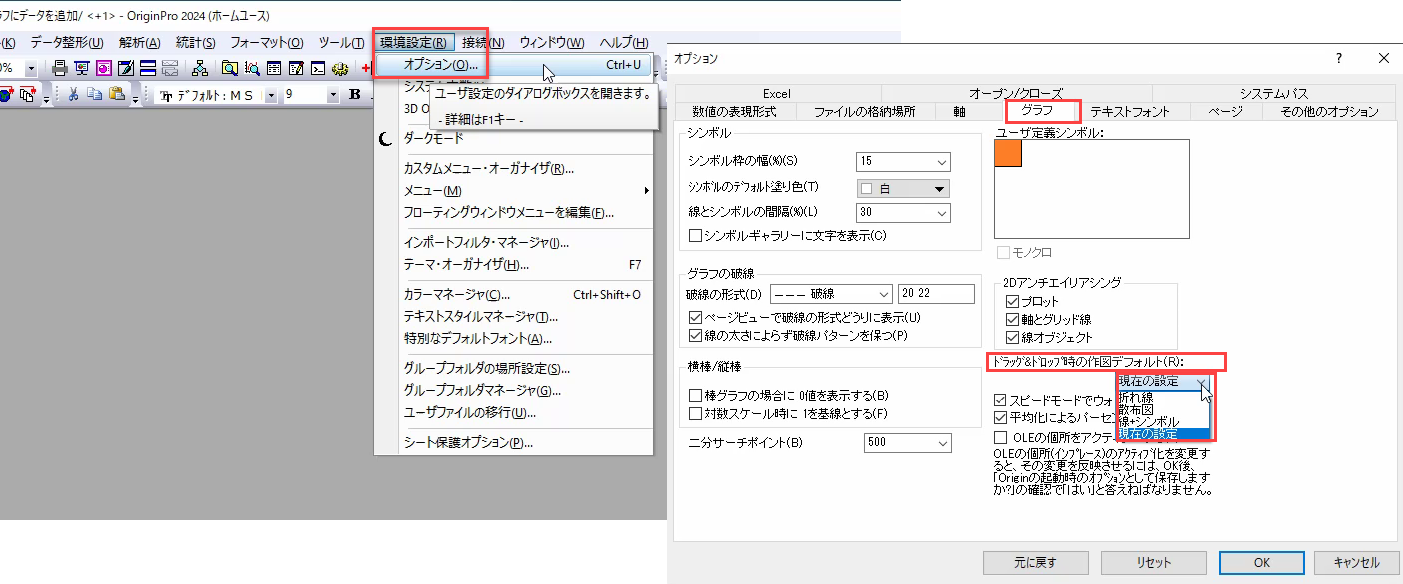Open テーマ・オーガナイザ(H)... from menu
This screenshot has width=1403, height=584.
(x=513, y=265)
